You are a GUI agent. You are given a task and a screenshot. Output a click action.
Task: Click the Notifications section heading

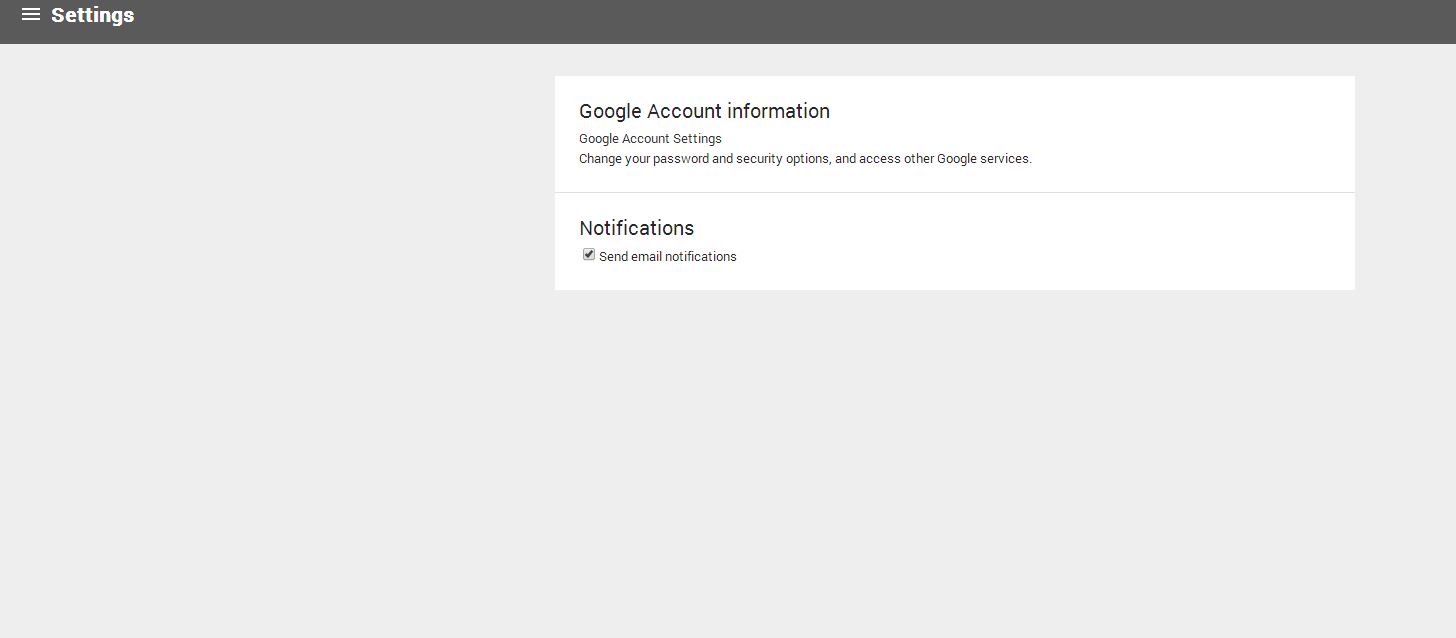coord(636,228)
